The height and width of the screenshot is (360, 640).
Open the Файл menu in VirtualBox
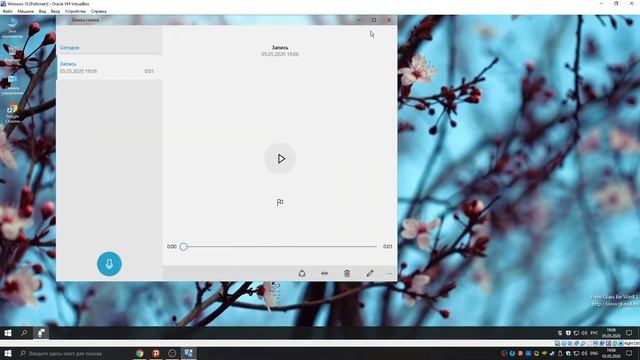[x=7, y=11]
